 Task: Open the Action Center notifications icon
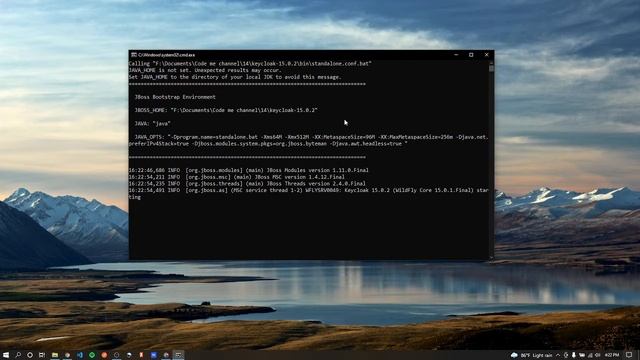[629, 355]
